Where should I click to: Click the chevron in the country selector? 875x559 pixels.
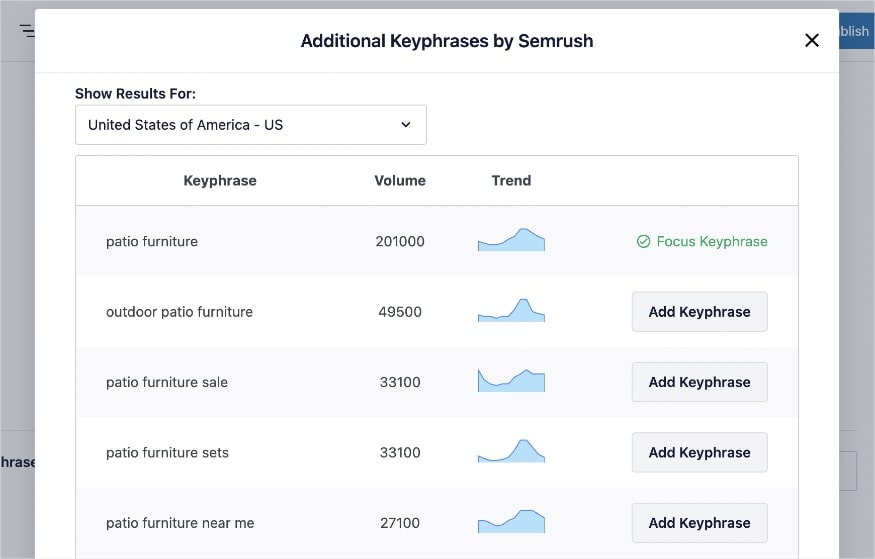406,124
